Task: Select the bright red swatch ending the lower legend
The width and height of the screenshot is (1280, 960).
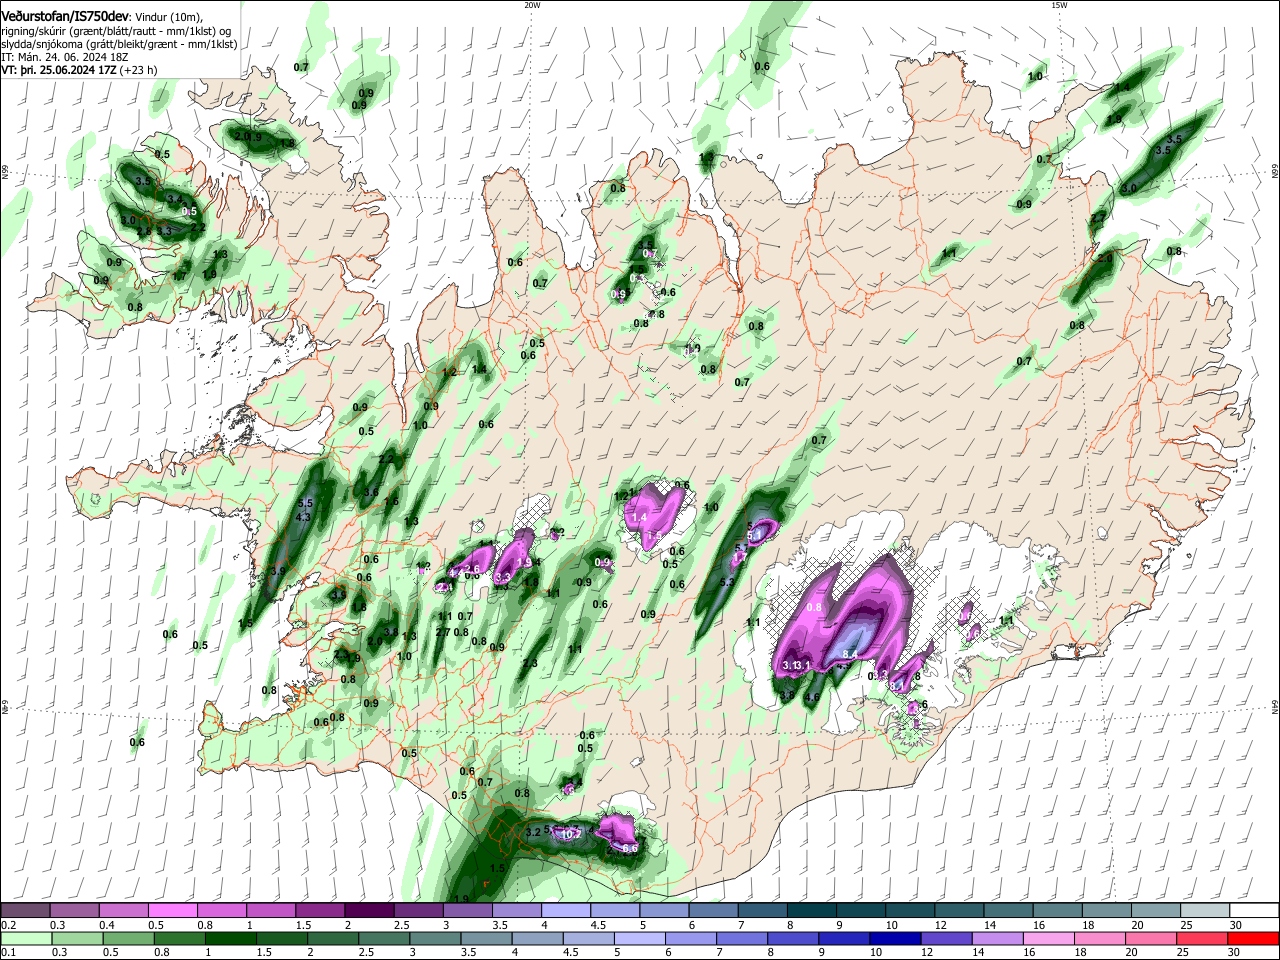Action: coord(1254,938)
